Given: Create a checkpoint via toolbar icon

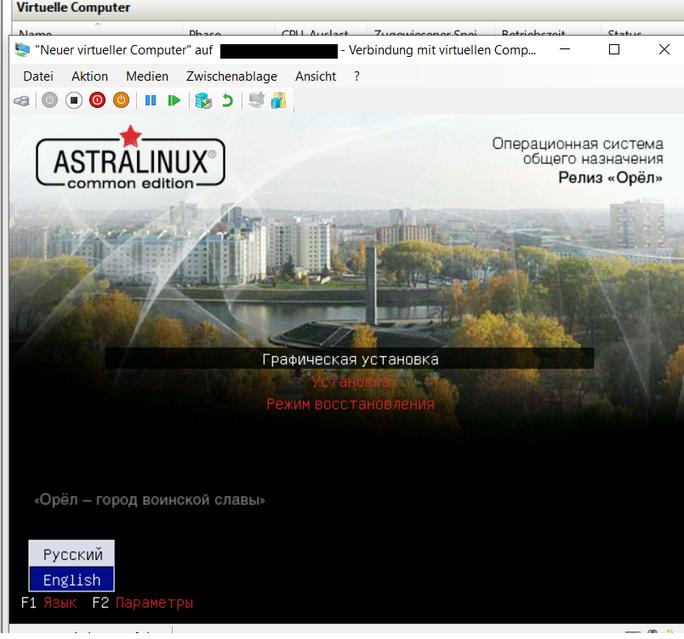Looking at the screenshot, I should tap(203, 101).
